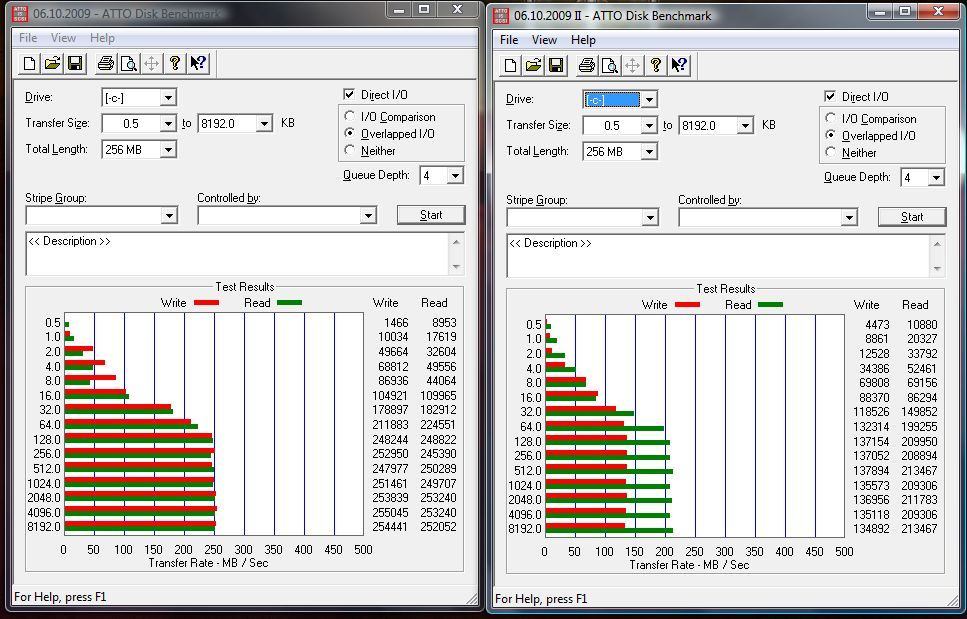Open Total Length dropdown in right window
The width and height of the screenshot is (967, 619).
[x=649, y=151]
